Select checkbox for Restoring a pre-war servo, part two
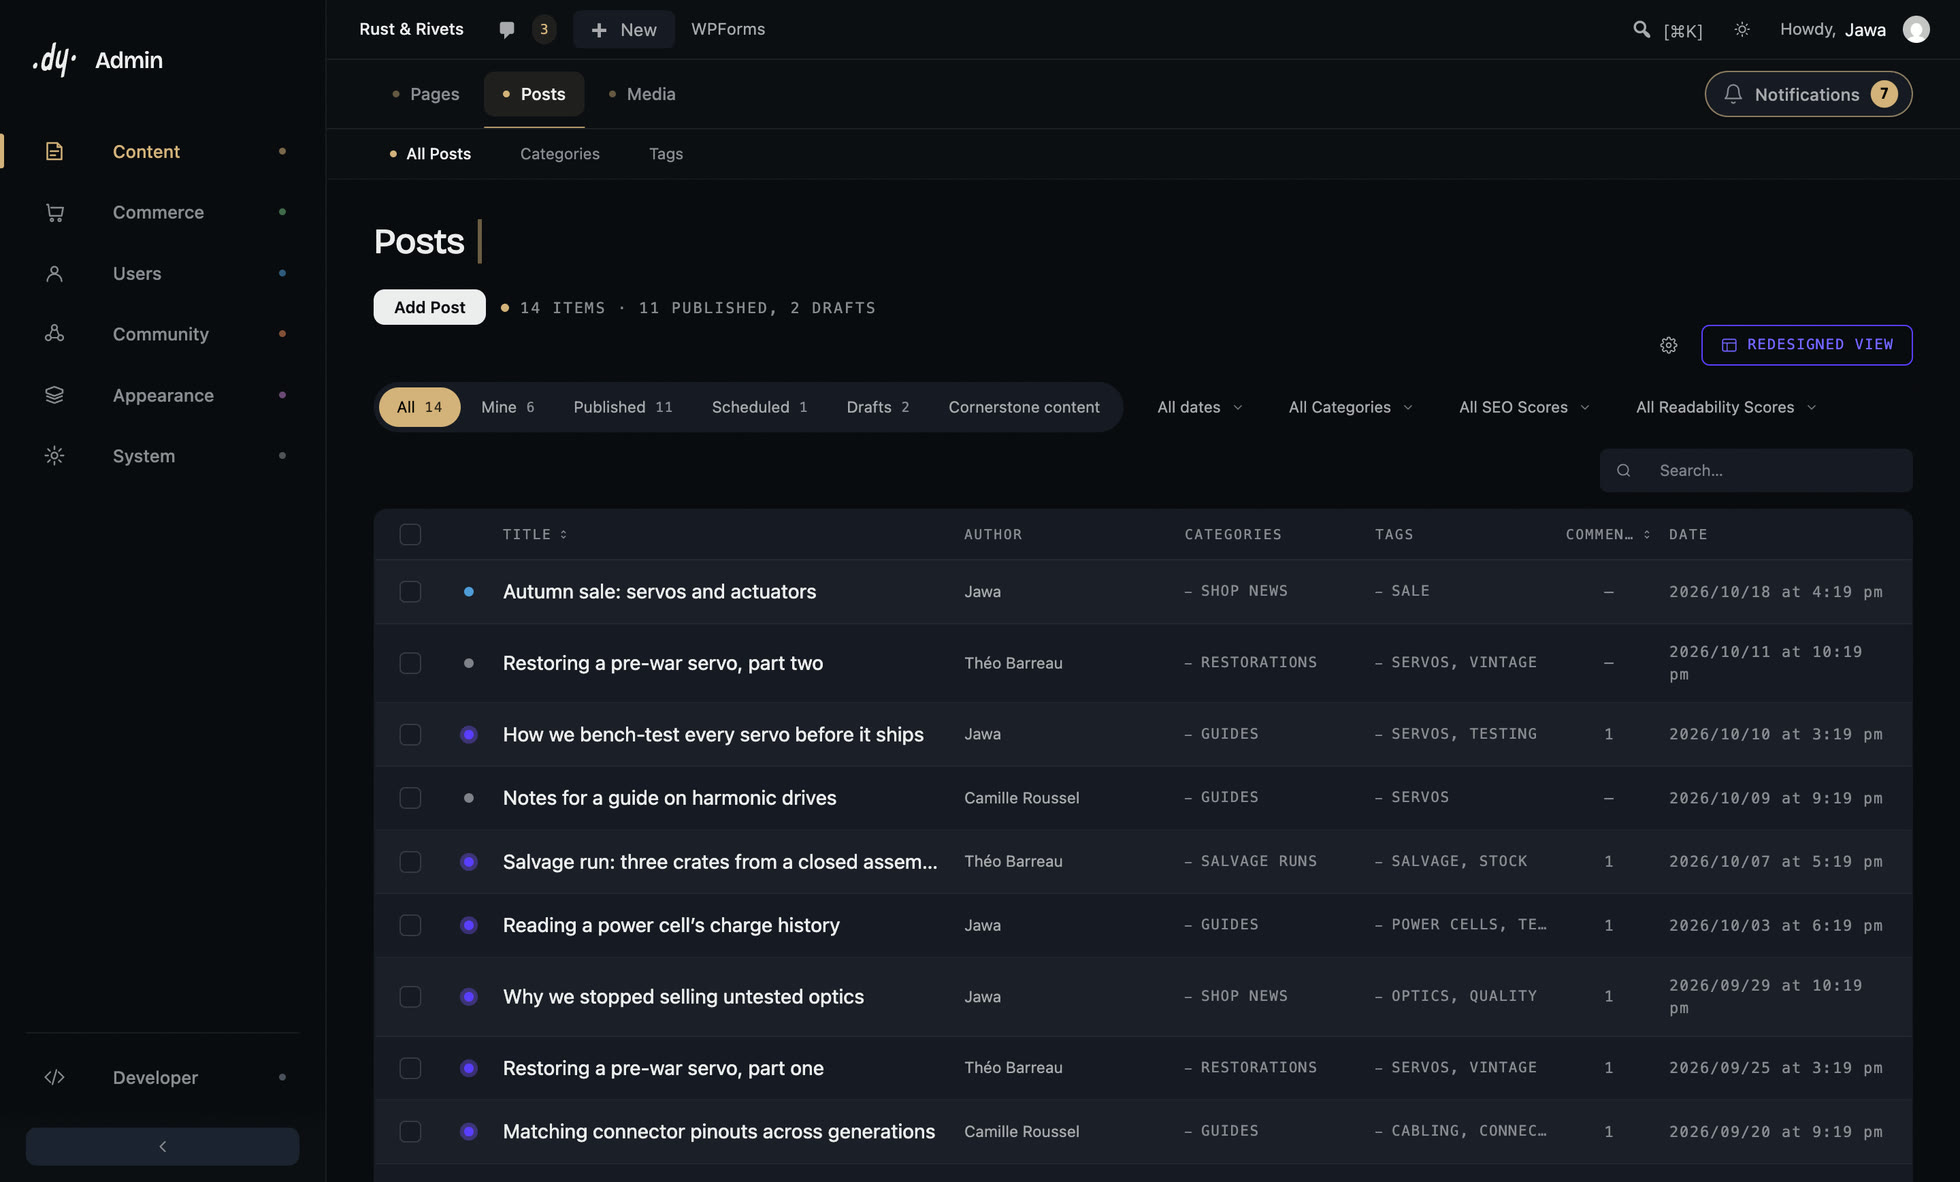1960x1182 pixels. coord(410,663)
